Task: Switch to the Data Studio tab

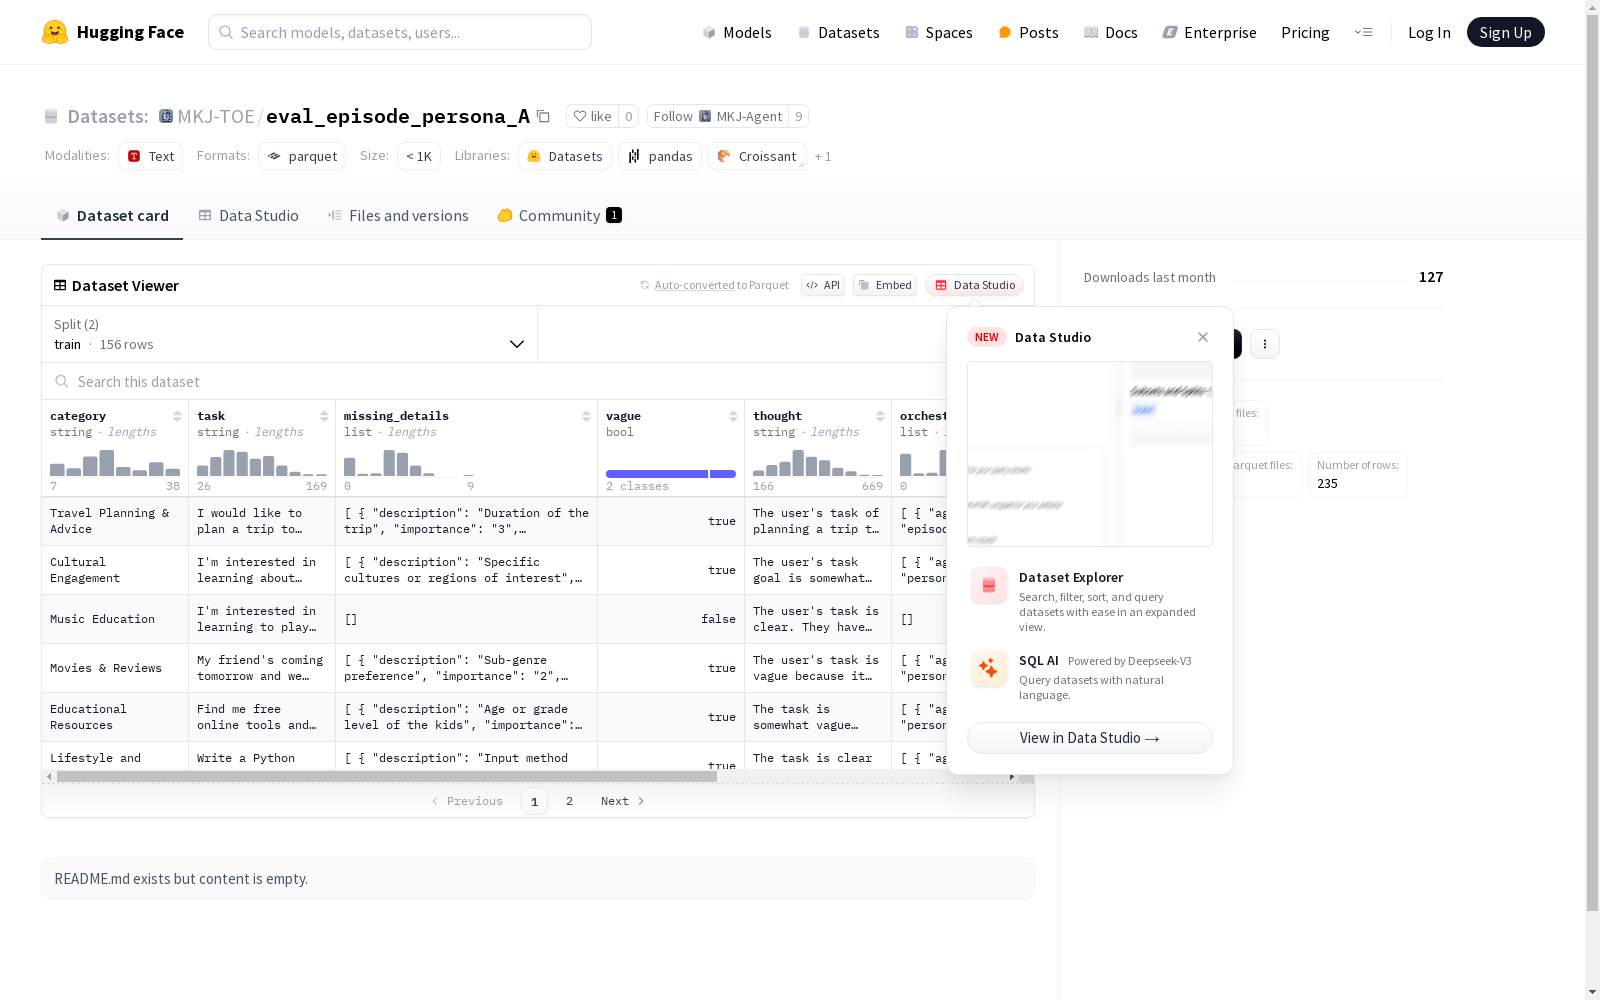Action: [249, 215]
